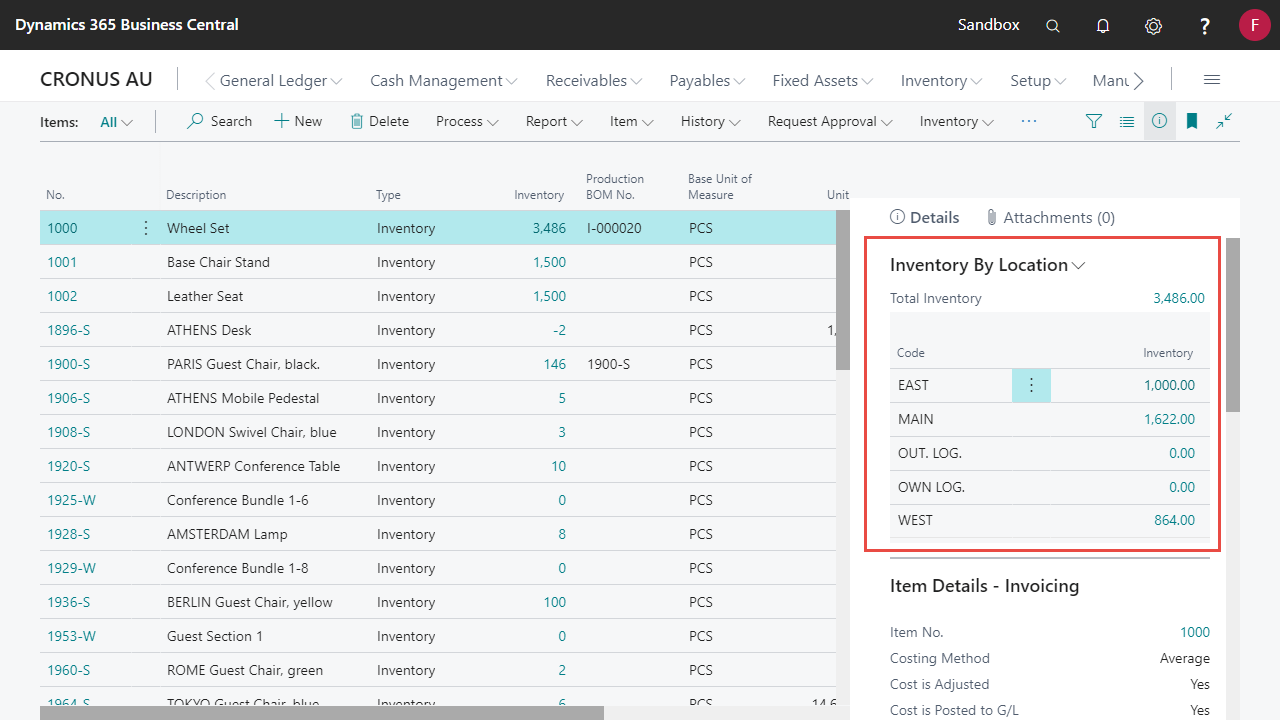
Task: Select the OUT. LOG. location row
Action: 1049,453
